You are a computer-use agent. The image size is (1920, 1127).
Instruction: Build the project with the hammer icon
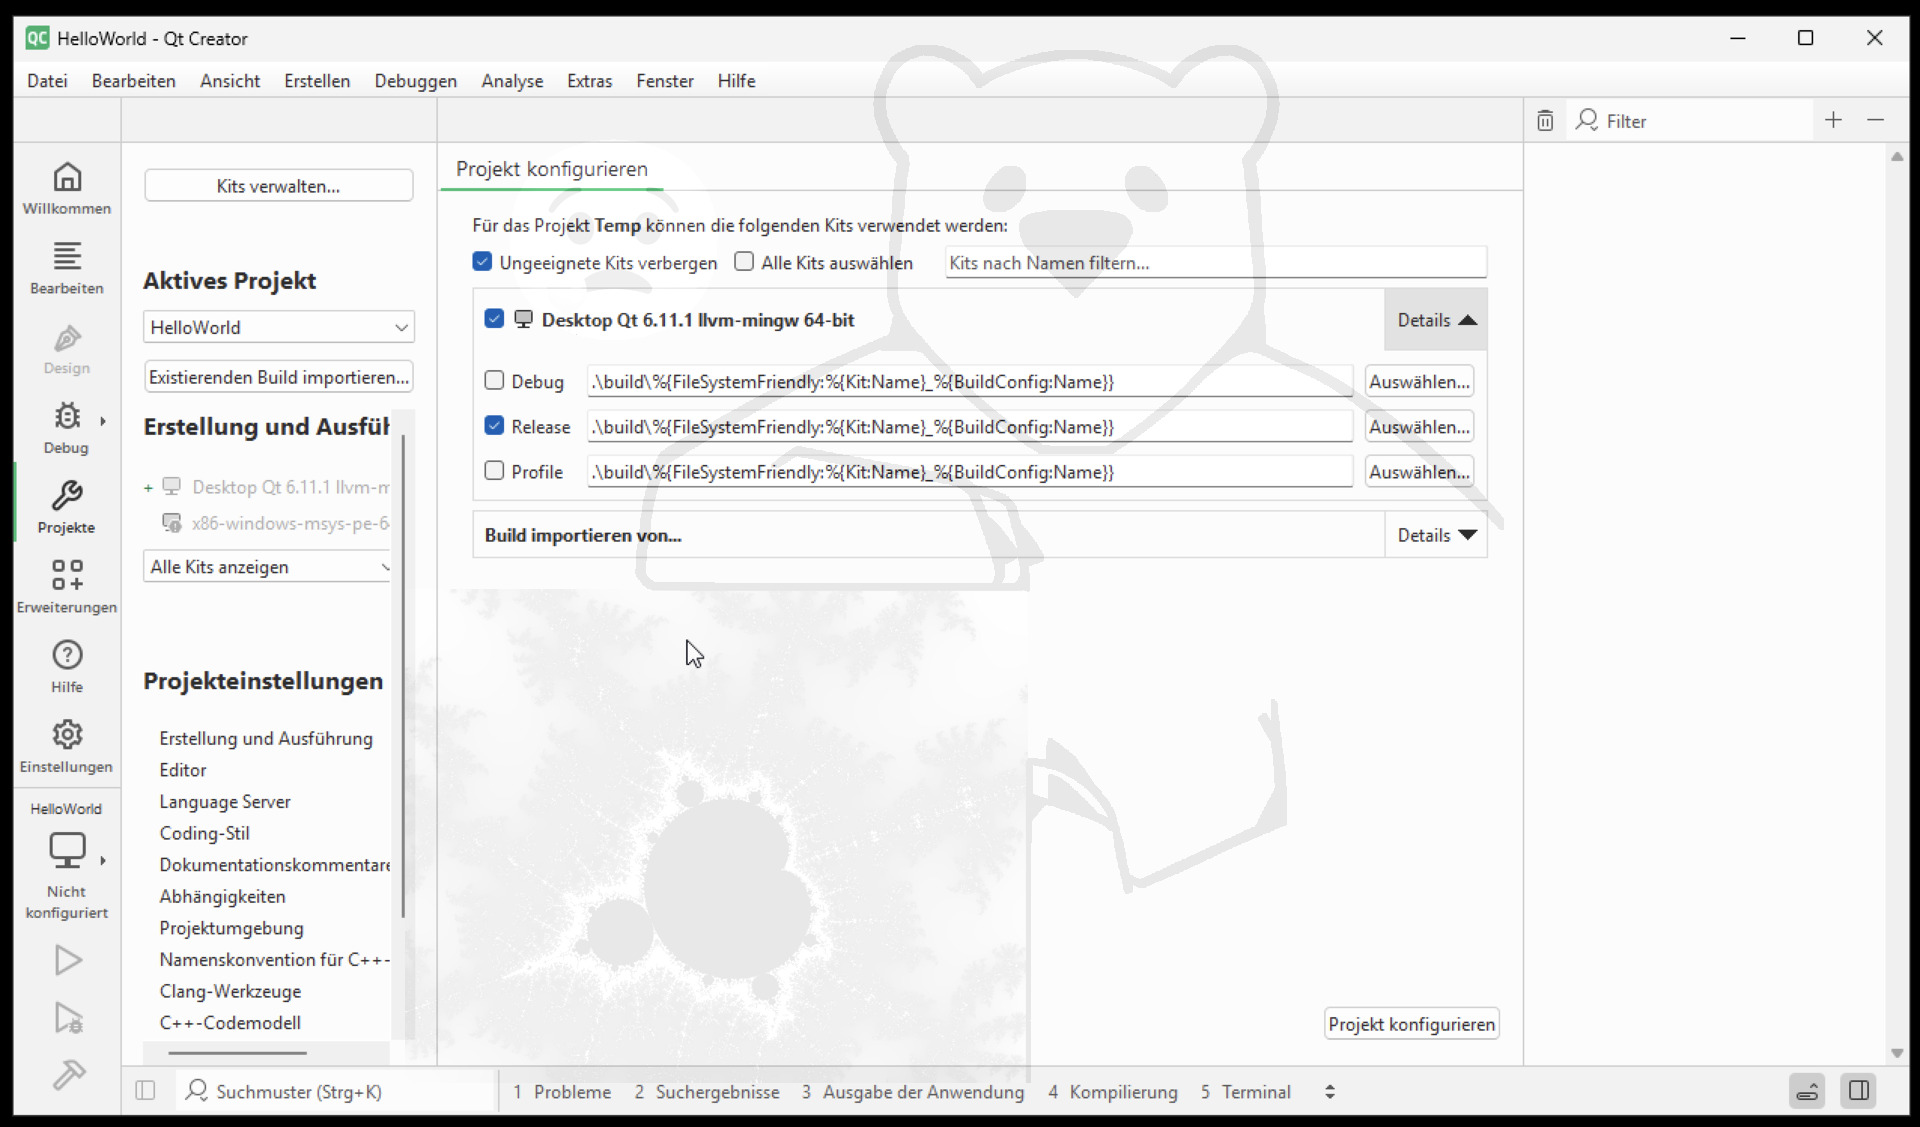click(x=67, y=1075)
